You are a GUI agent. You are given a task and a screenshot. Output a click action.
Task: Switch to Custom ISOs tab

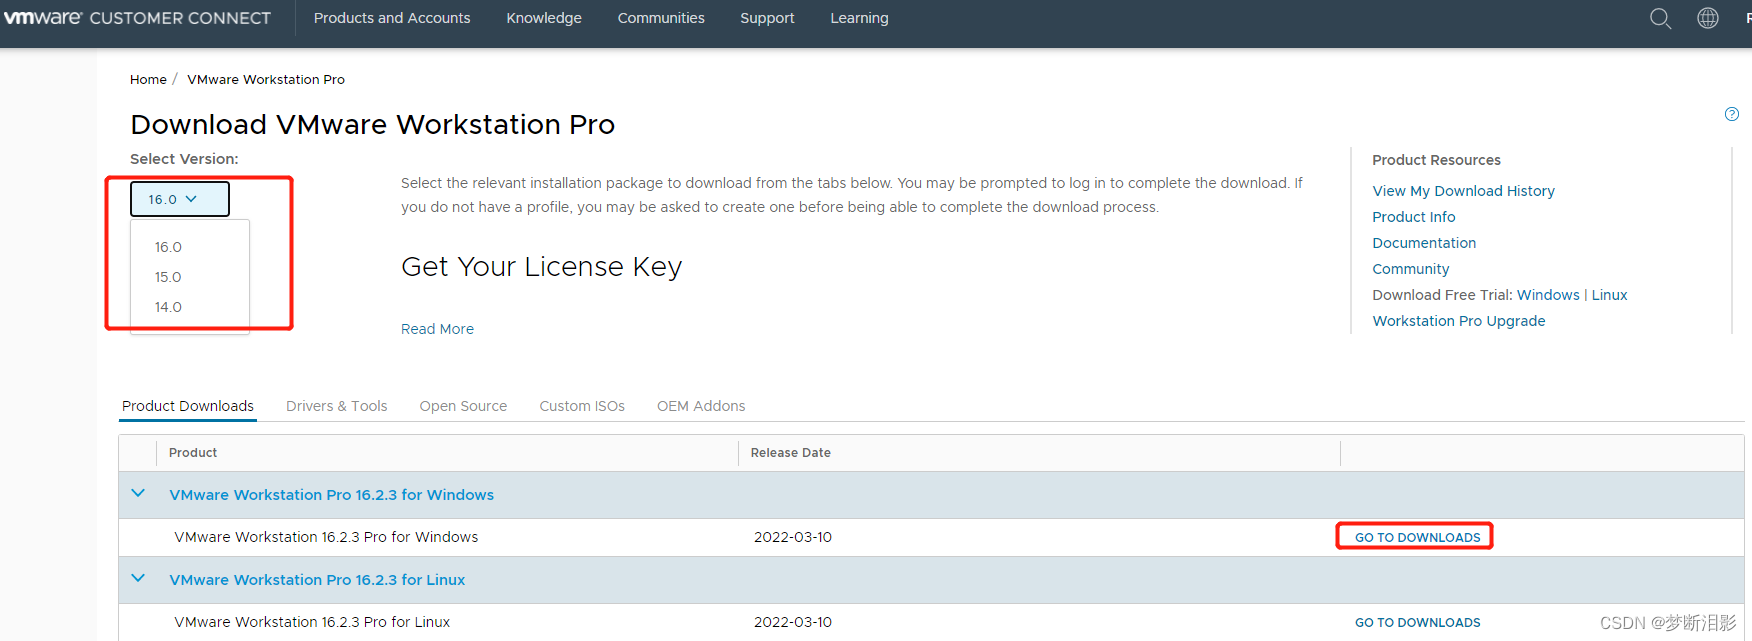click(582, 406)
